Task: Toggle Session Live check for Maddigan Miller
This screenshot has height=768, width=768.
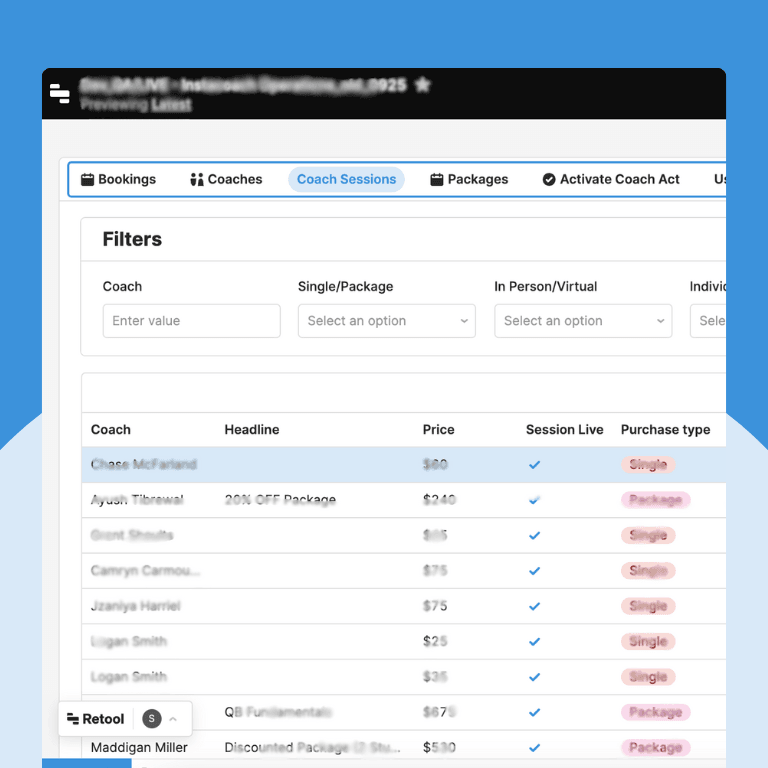Action: 534,747
